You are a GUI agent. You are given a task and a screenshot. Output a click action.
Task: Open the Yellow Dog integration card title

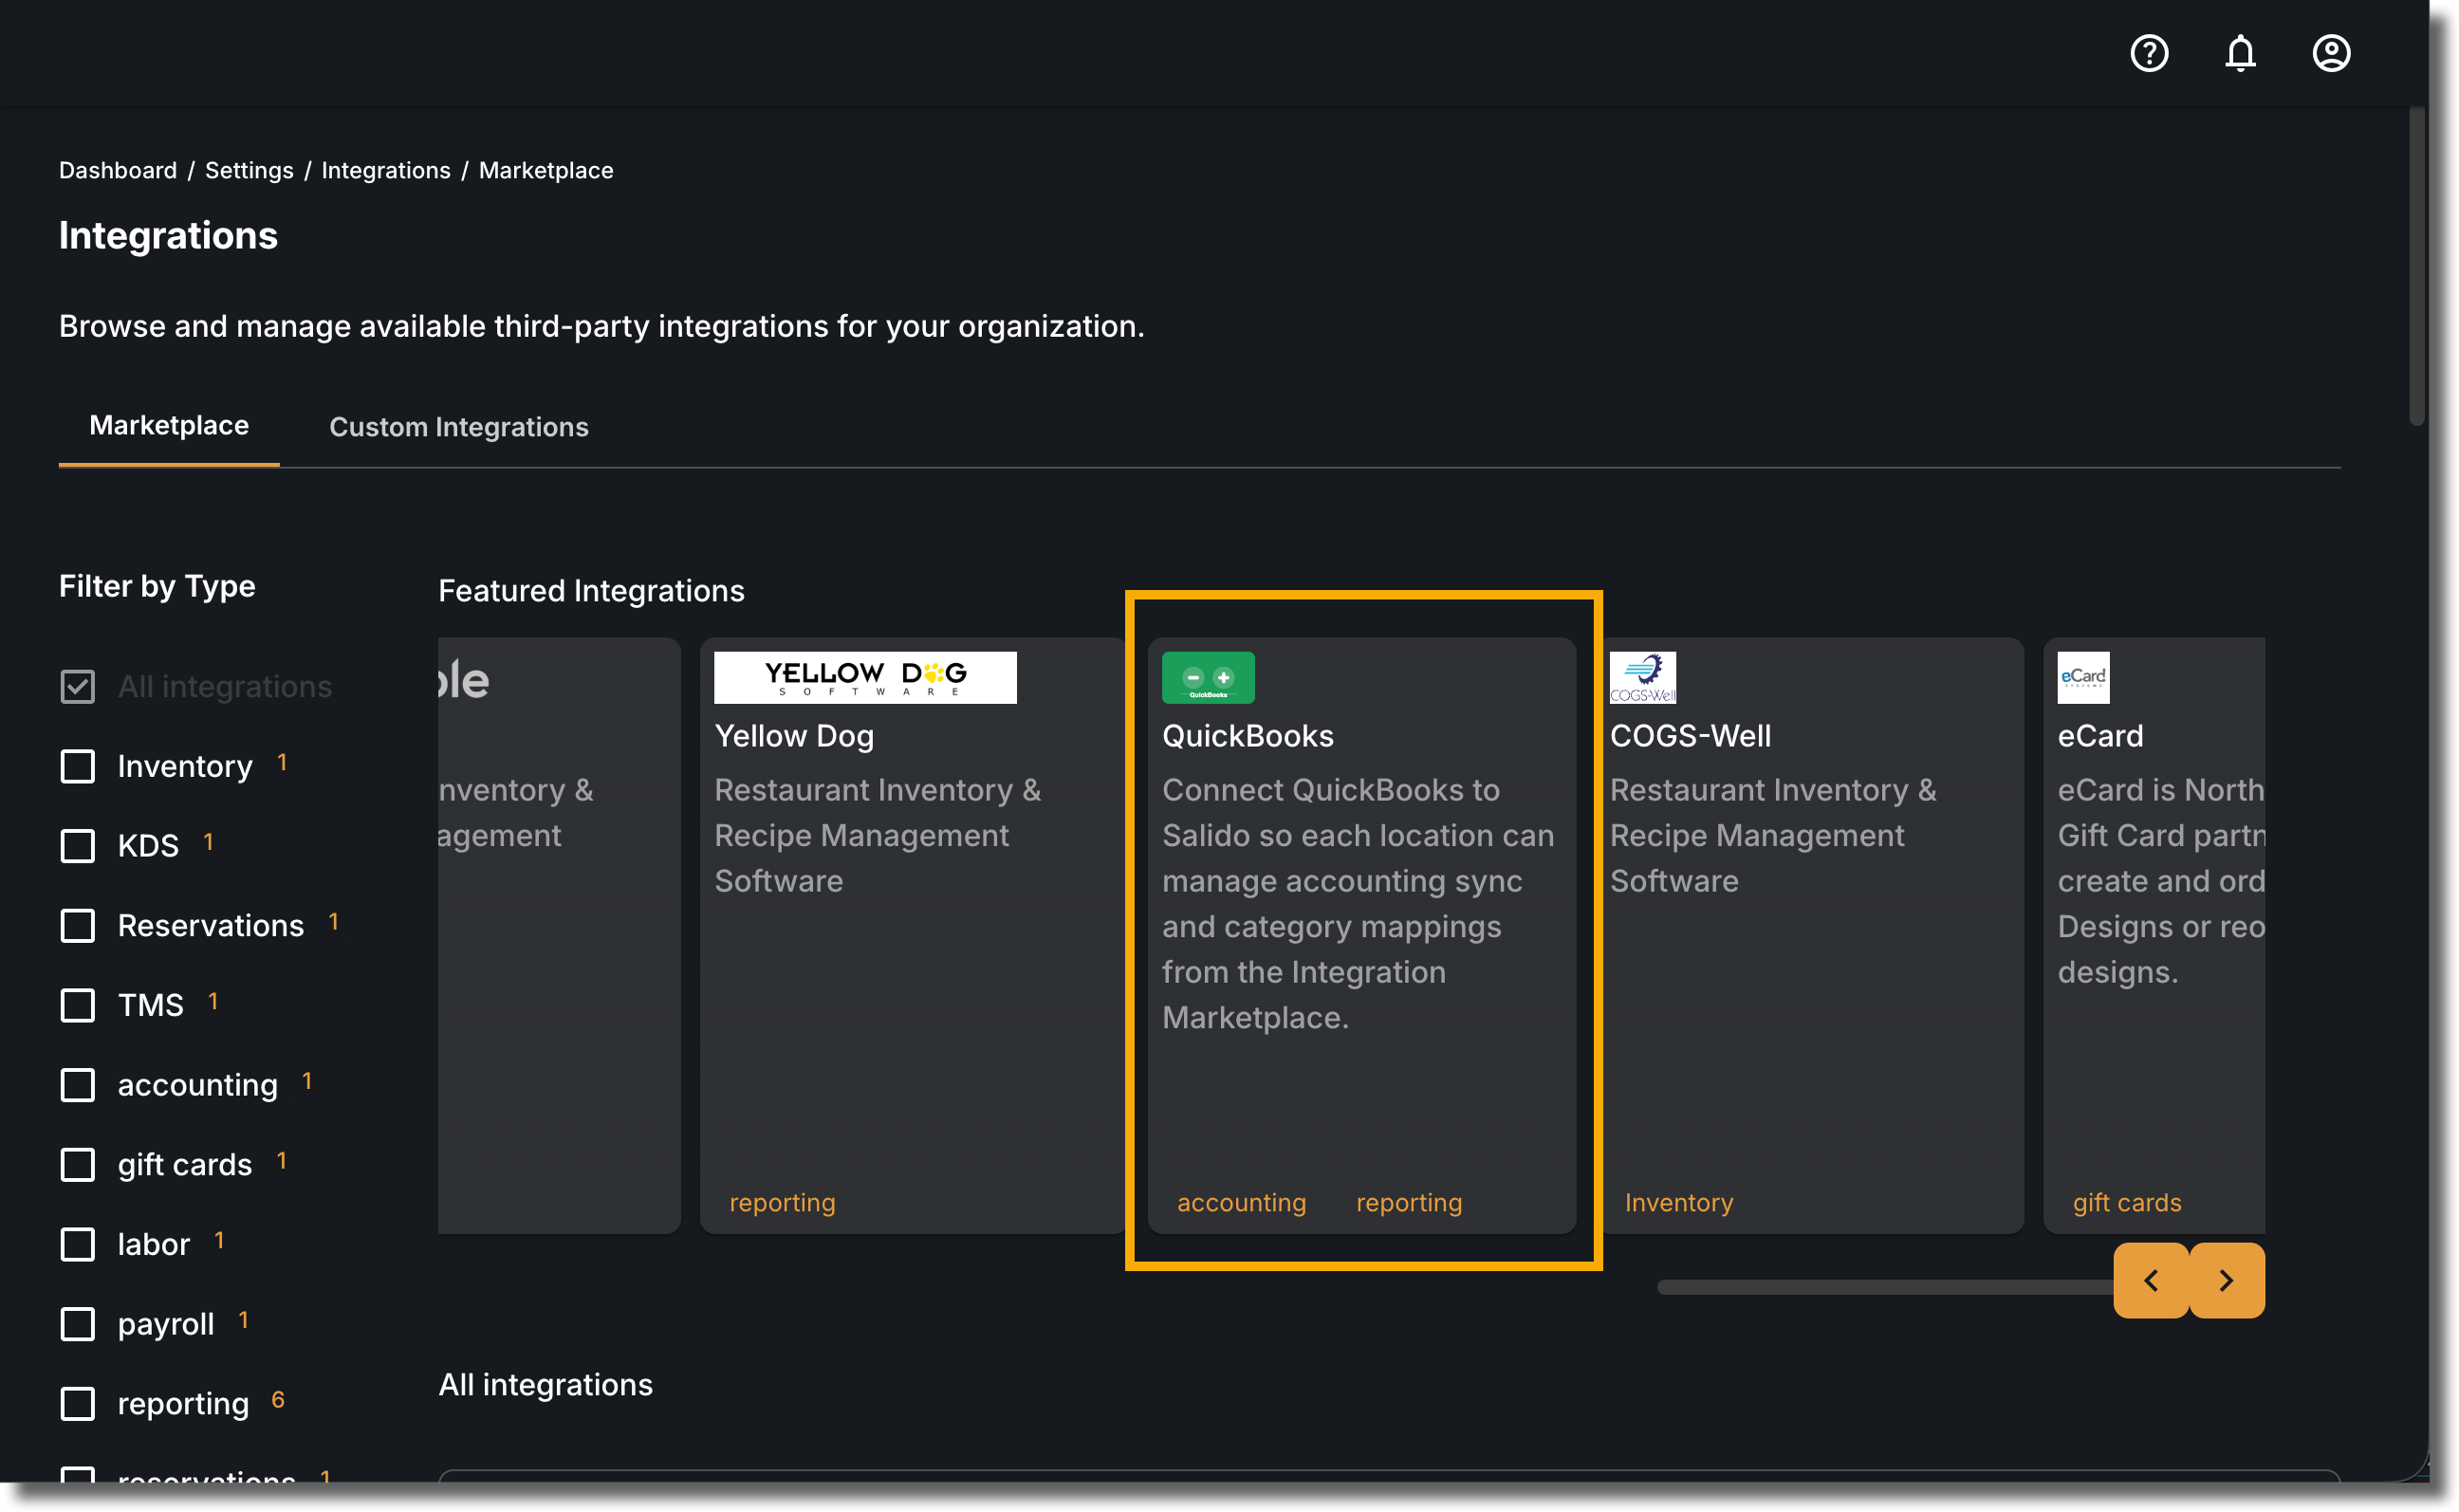794,736
